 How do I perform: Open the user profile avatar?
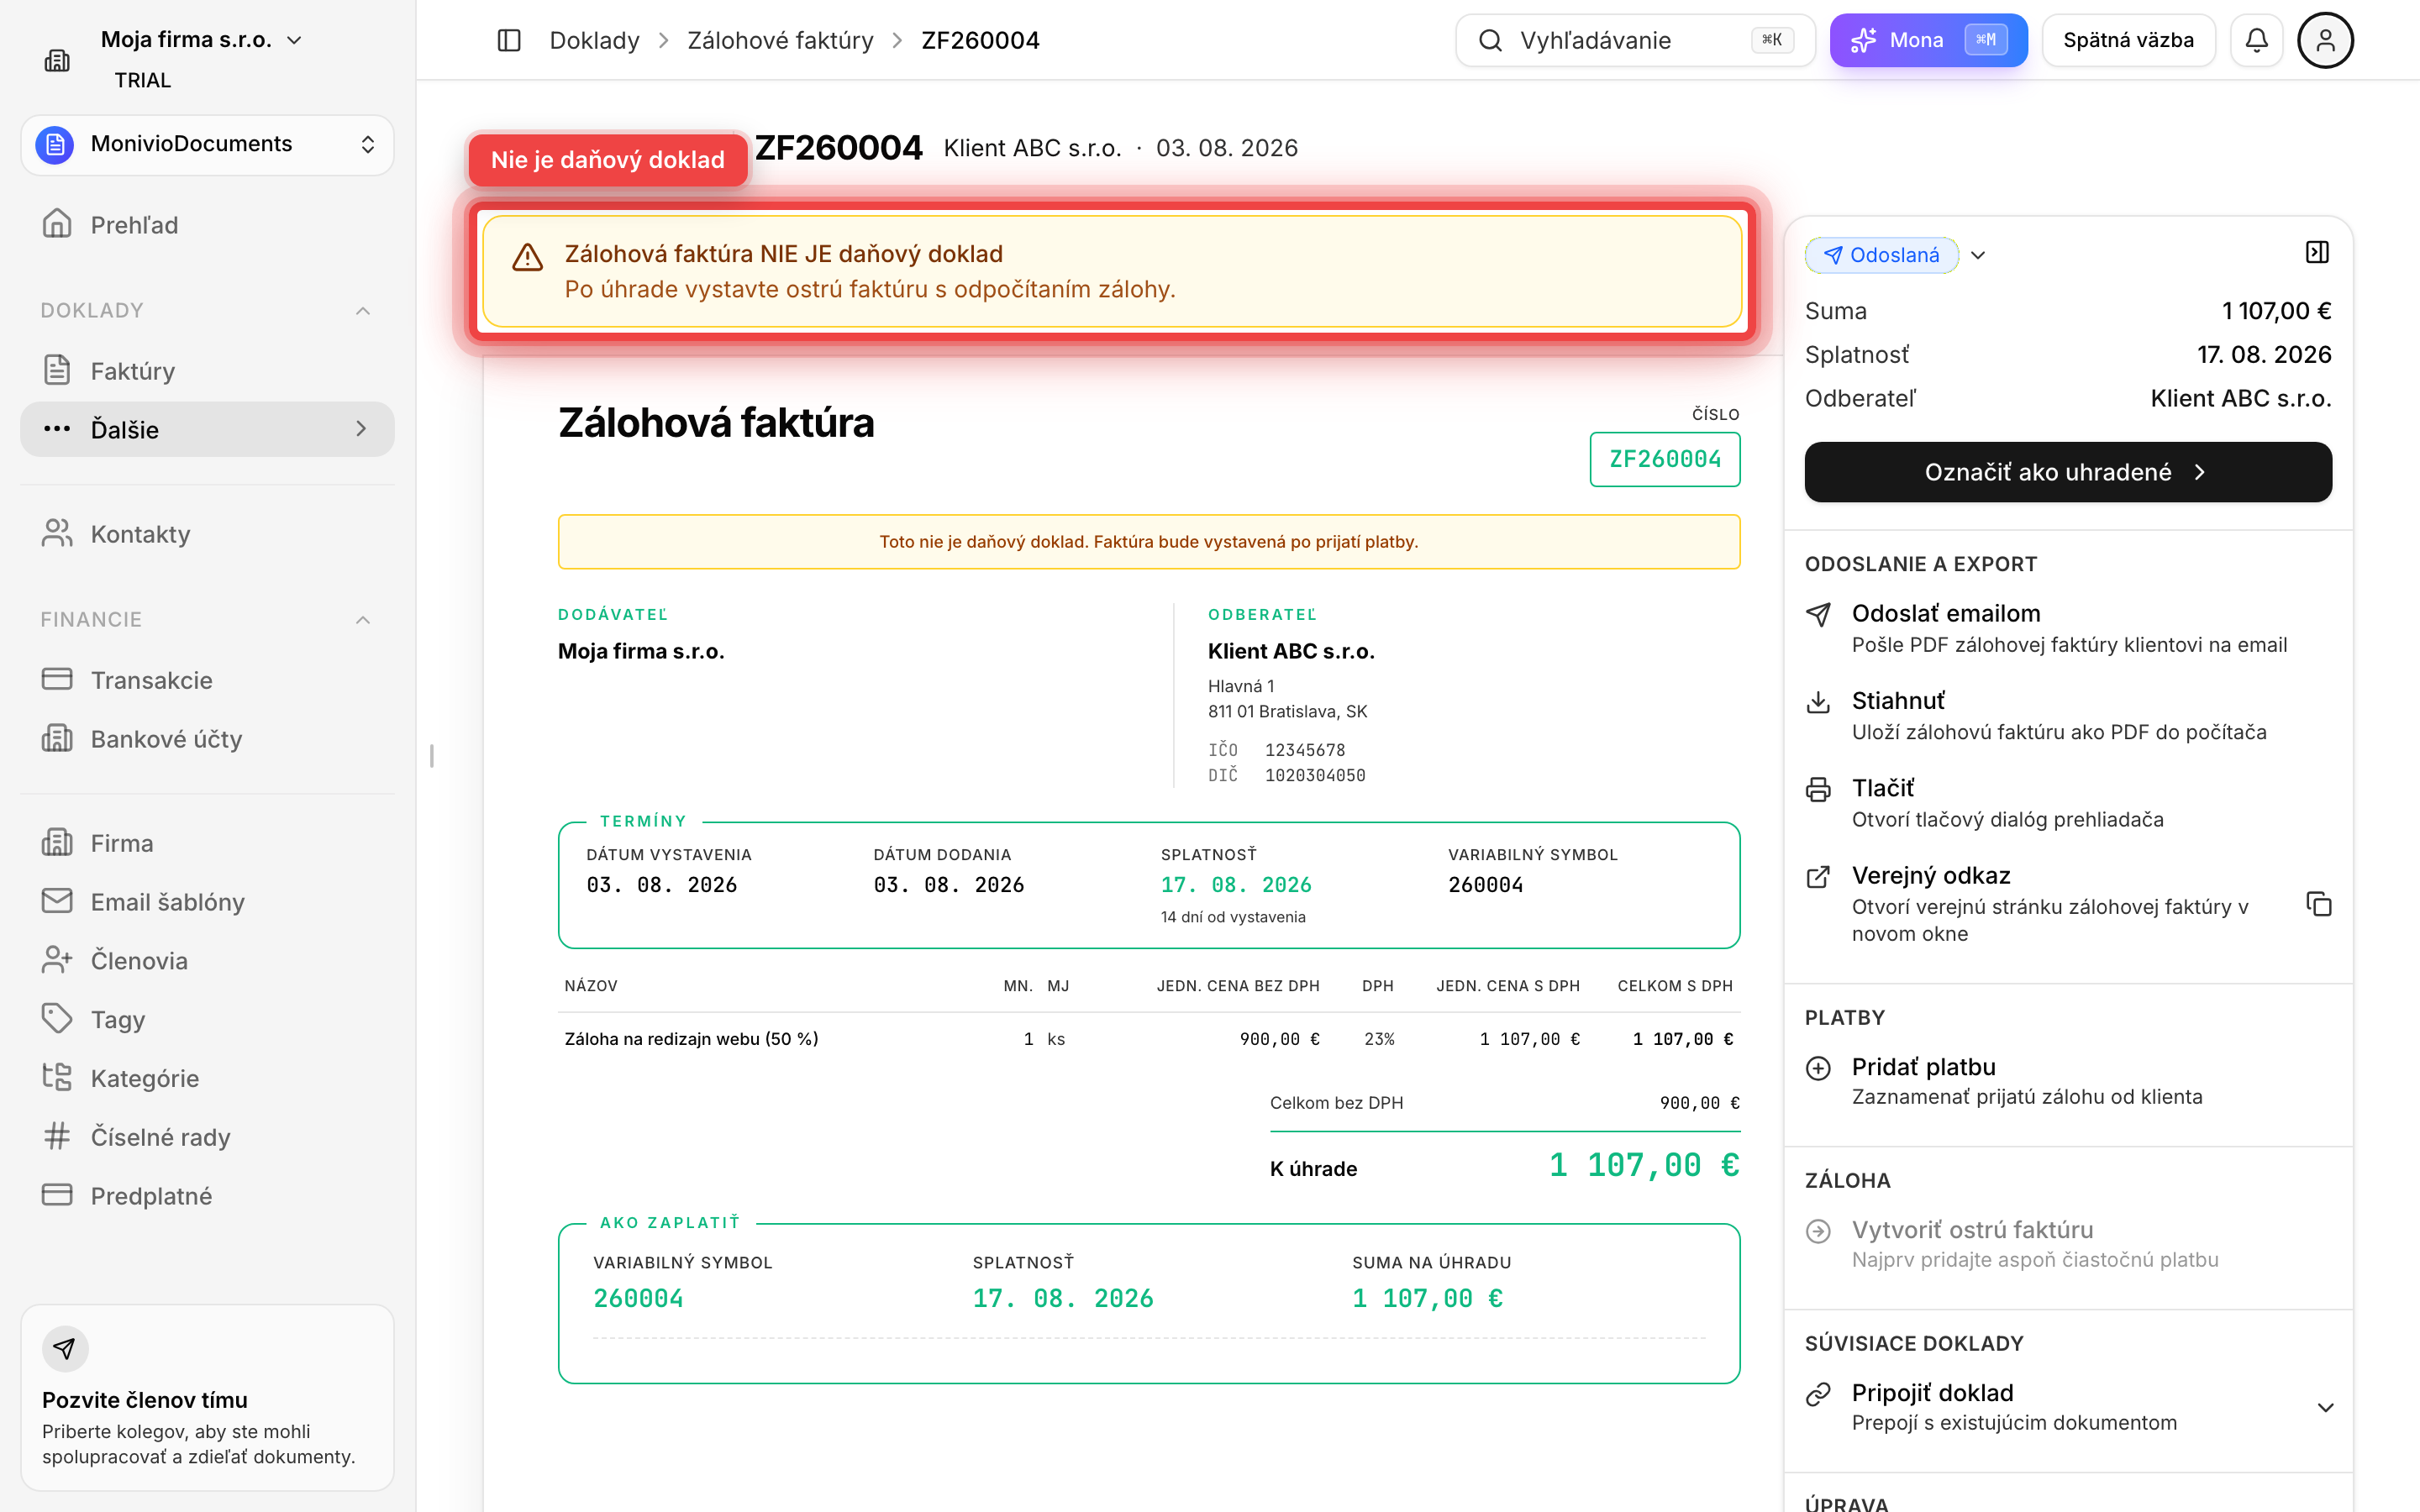click(x=2325, y=40)
